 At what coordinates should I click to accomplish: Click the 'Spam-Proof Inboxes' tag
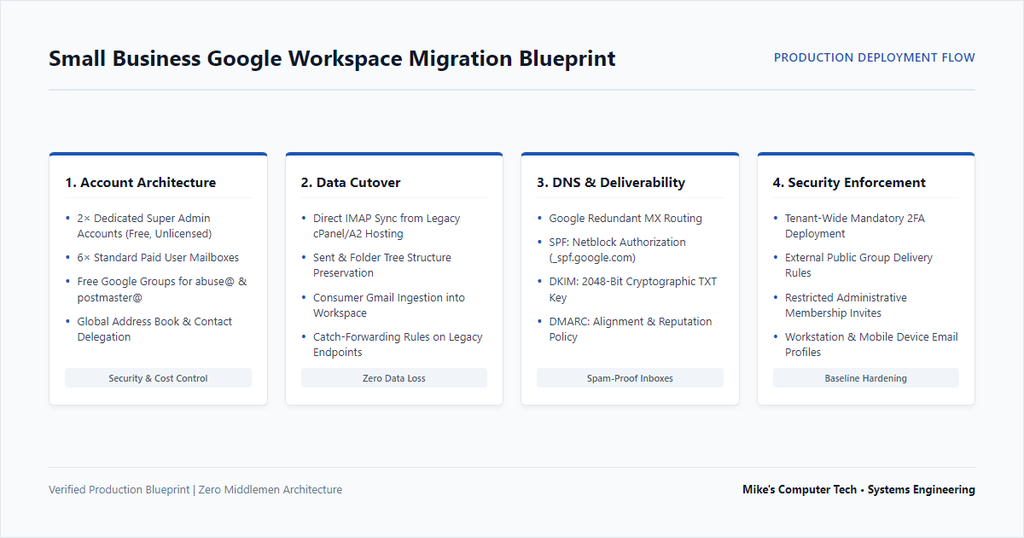click(x=630, y=378)
